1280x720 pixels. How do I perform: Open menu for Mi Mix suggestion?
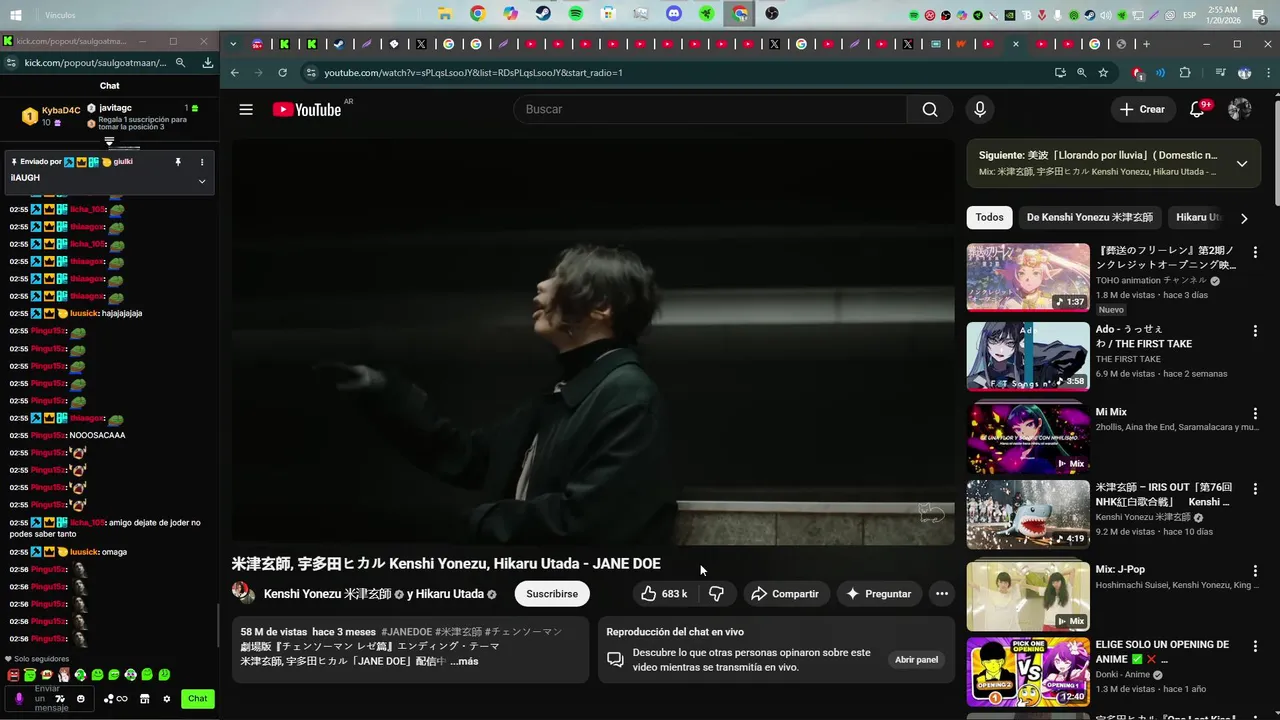1255,413
